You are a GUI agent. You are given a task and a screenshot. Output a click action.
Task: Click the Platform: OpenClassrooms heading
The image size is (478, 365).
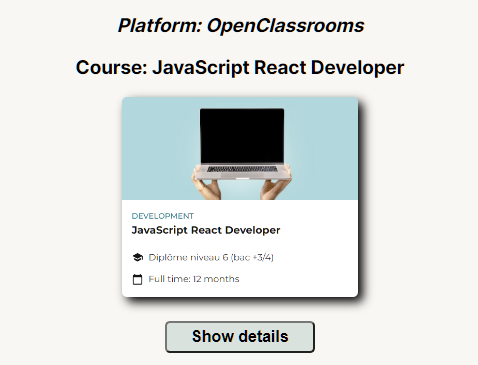point(241,26)
